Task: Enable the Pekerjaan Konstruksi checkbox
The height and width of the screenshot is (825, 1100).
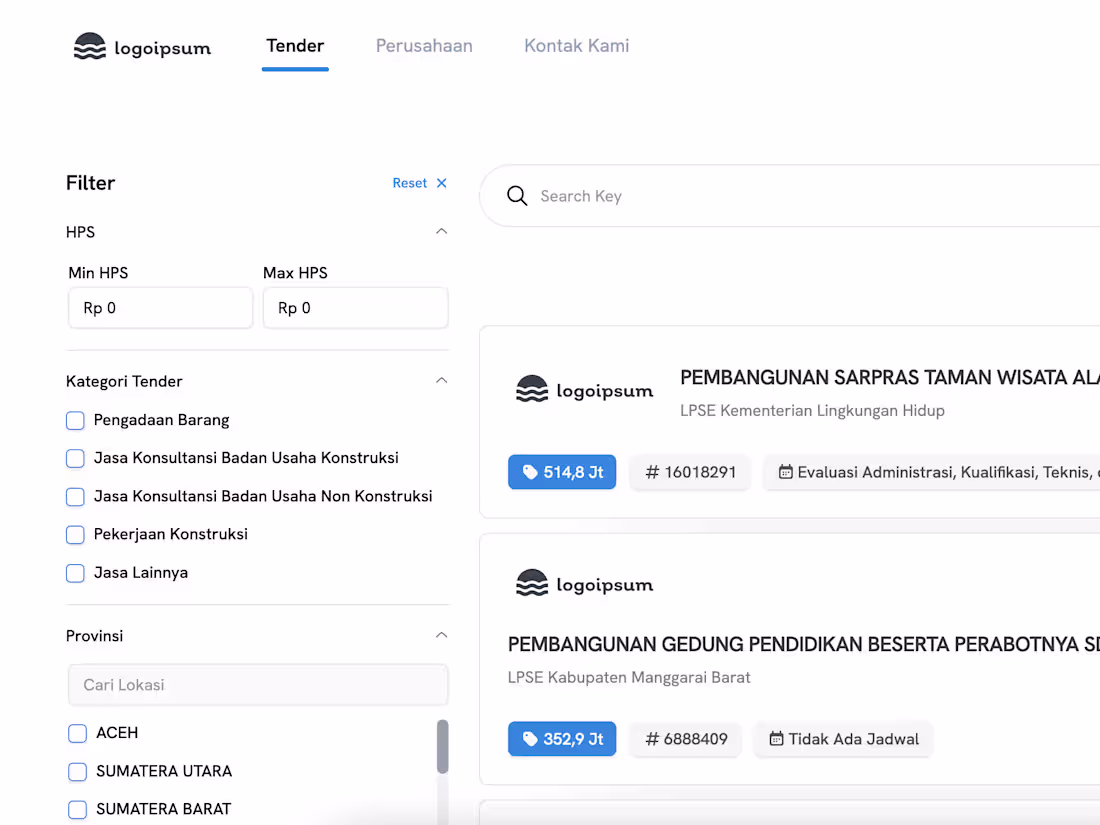Action: coord(75,535)
